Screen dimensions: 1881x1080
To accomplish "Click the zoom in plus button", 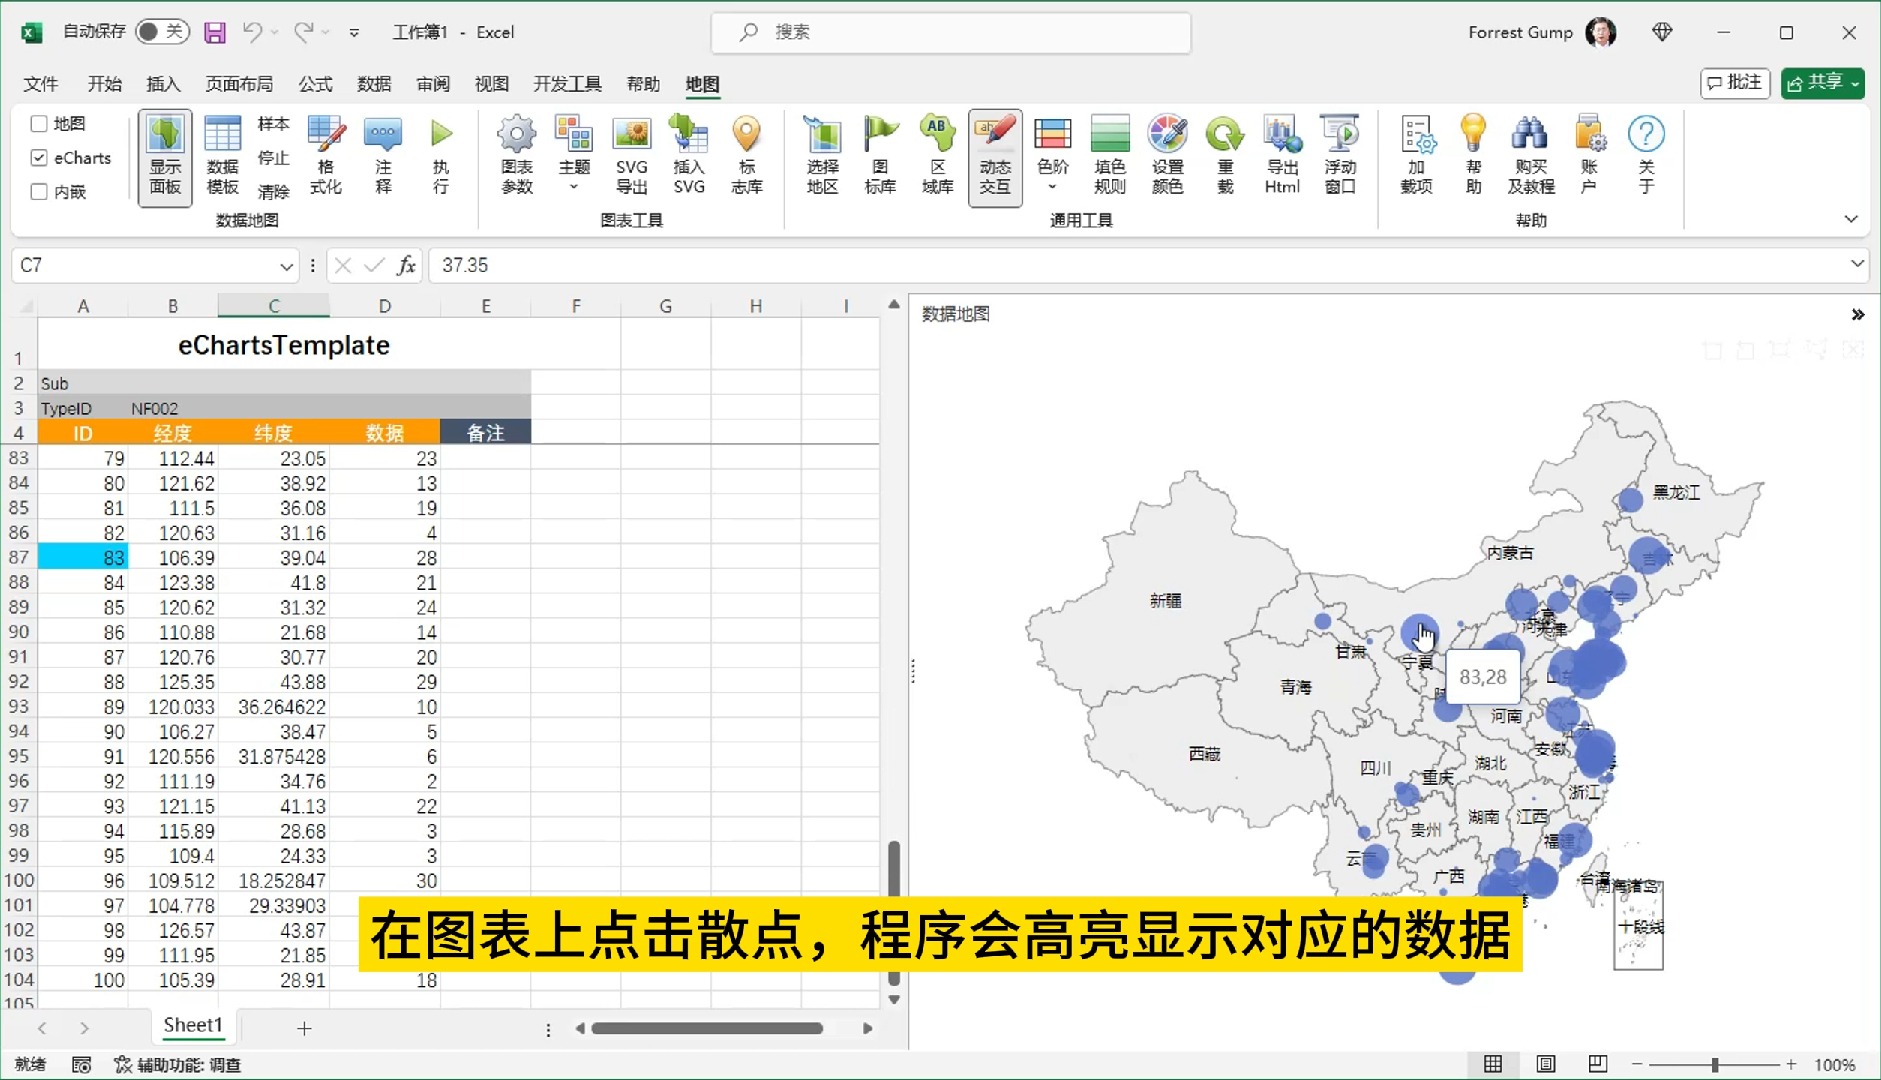I will 1791,1065.
